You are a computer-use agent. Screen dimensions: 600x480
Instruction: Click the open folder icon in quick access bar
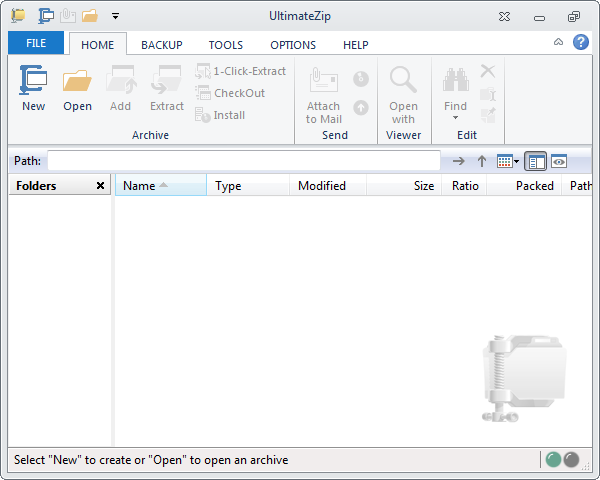[90, 16]
